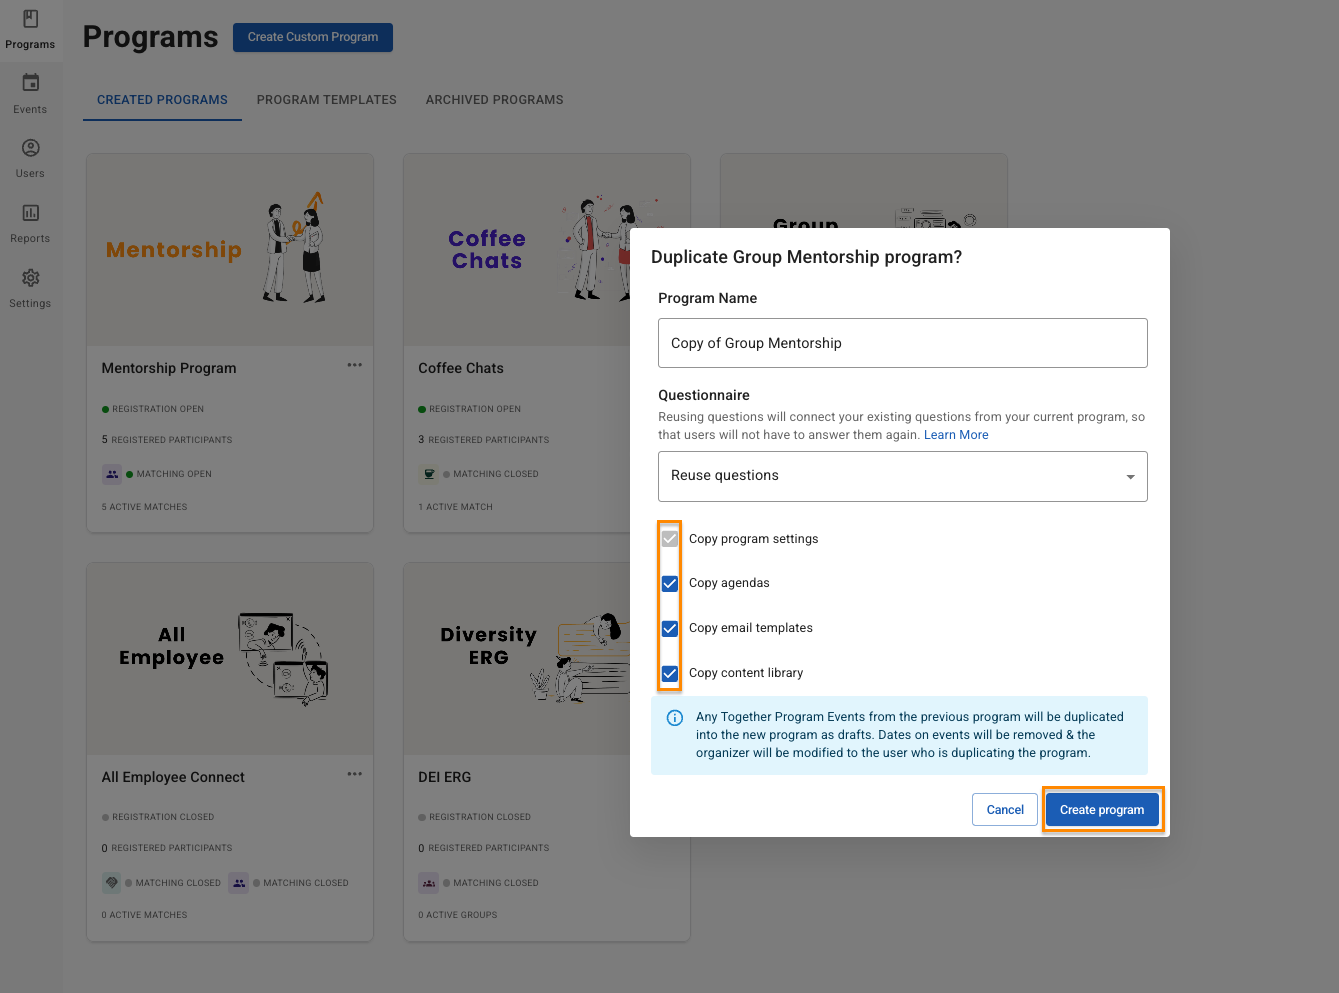Image resolution: width=1339 pixels, height=993 pixels.
Task: Uncheck the Copy agendas checkbox
Action: 670,584
